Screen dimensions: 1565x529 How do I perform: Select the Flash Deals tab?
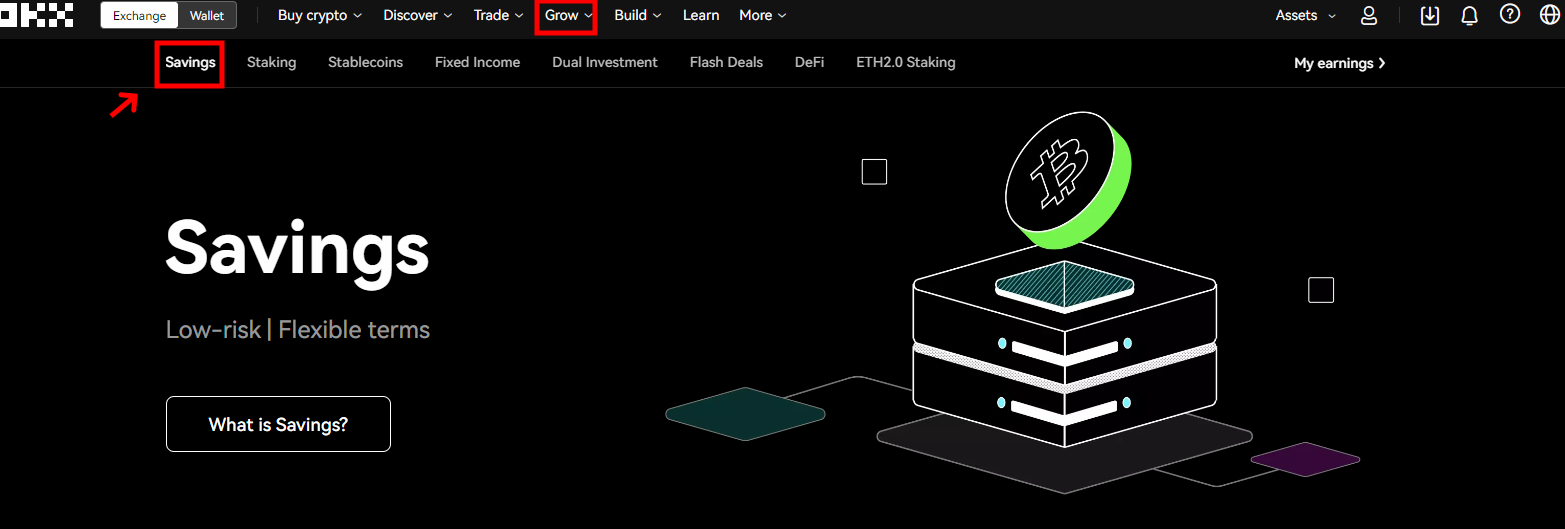pyautogui.click(x=726, y=62)
